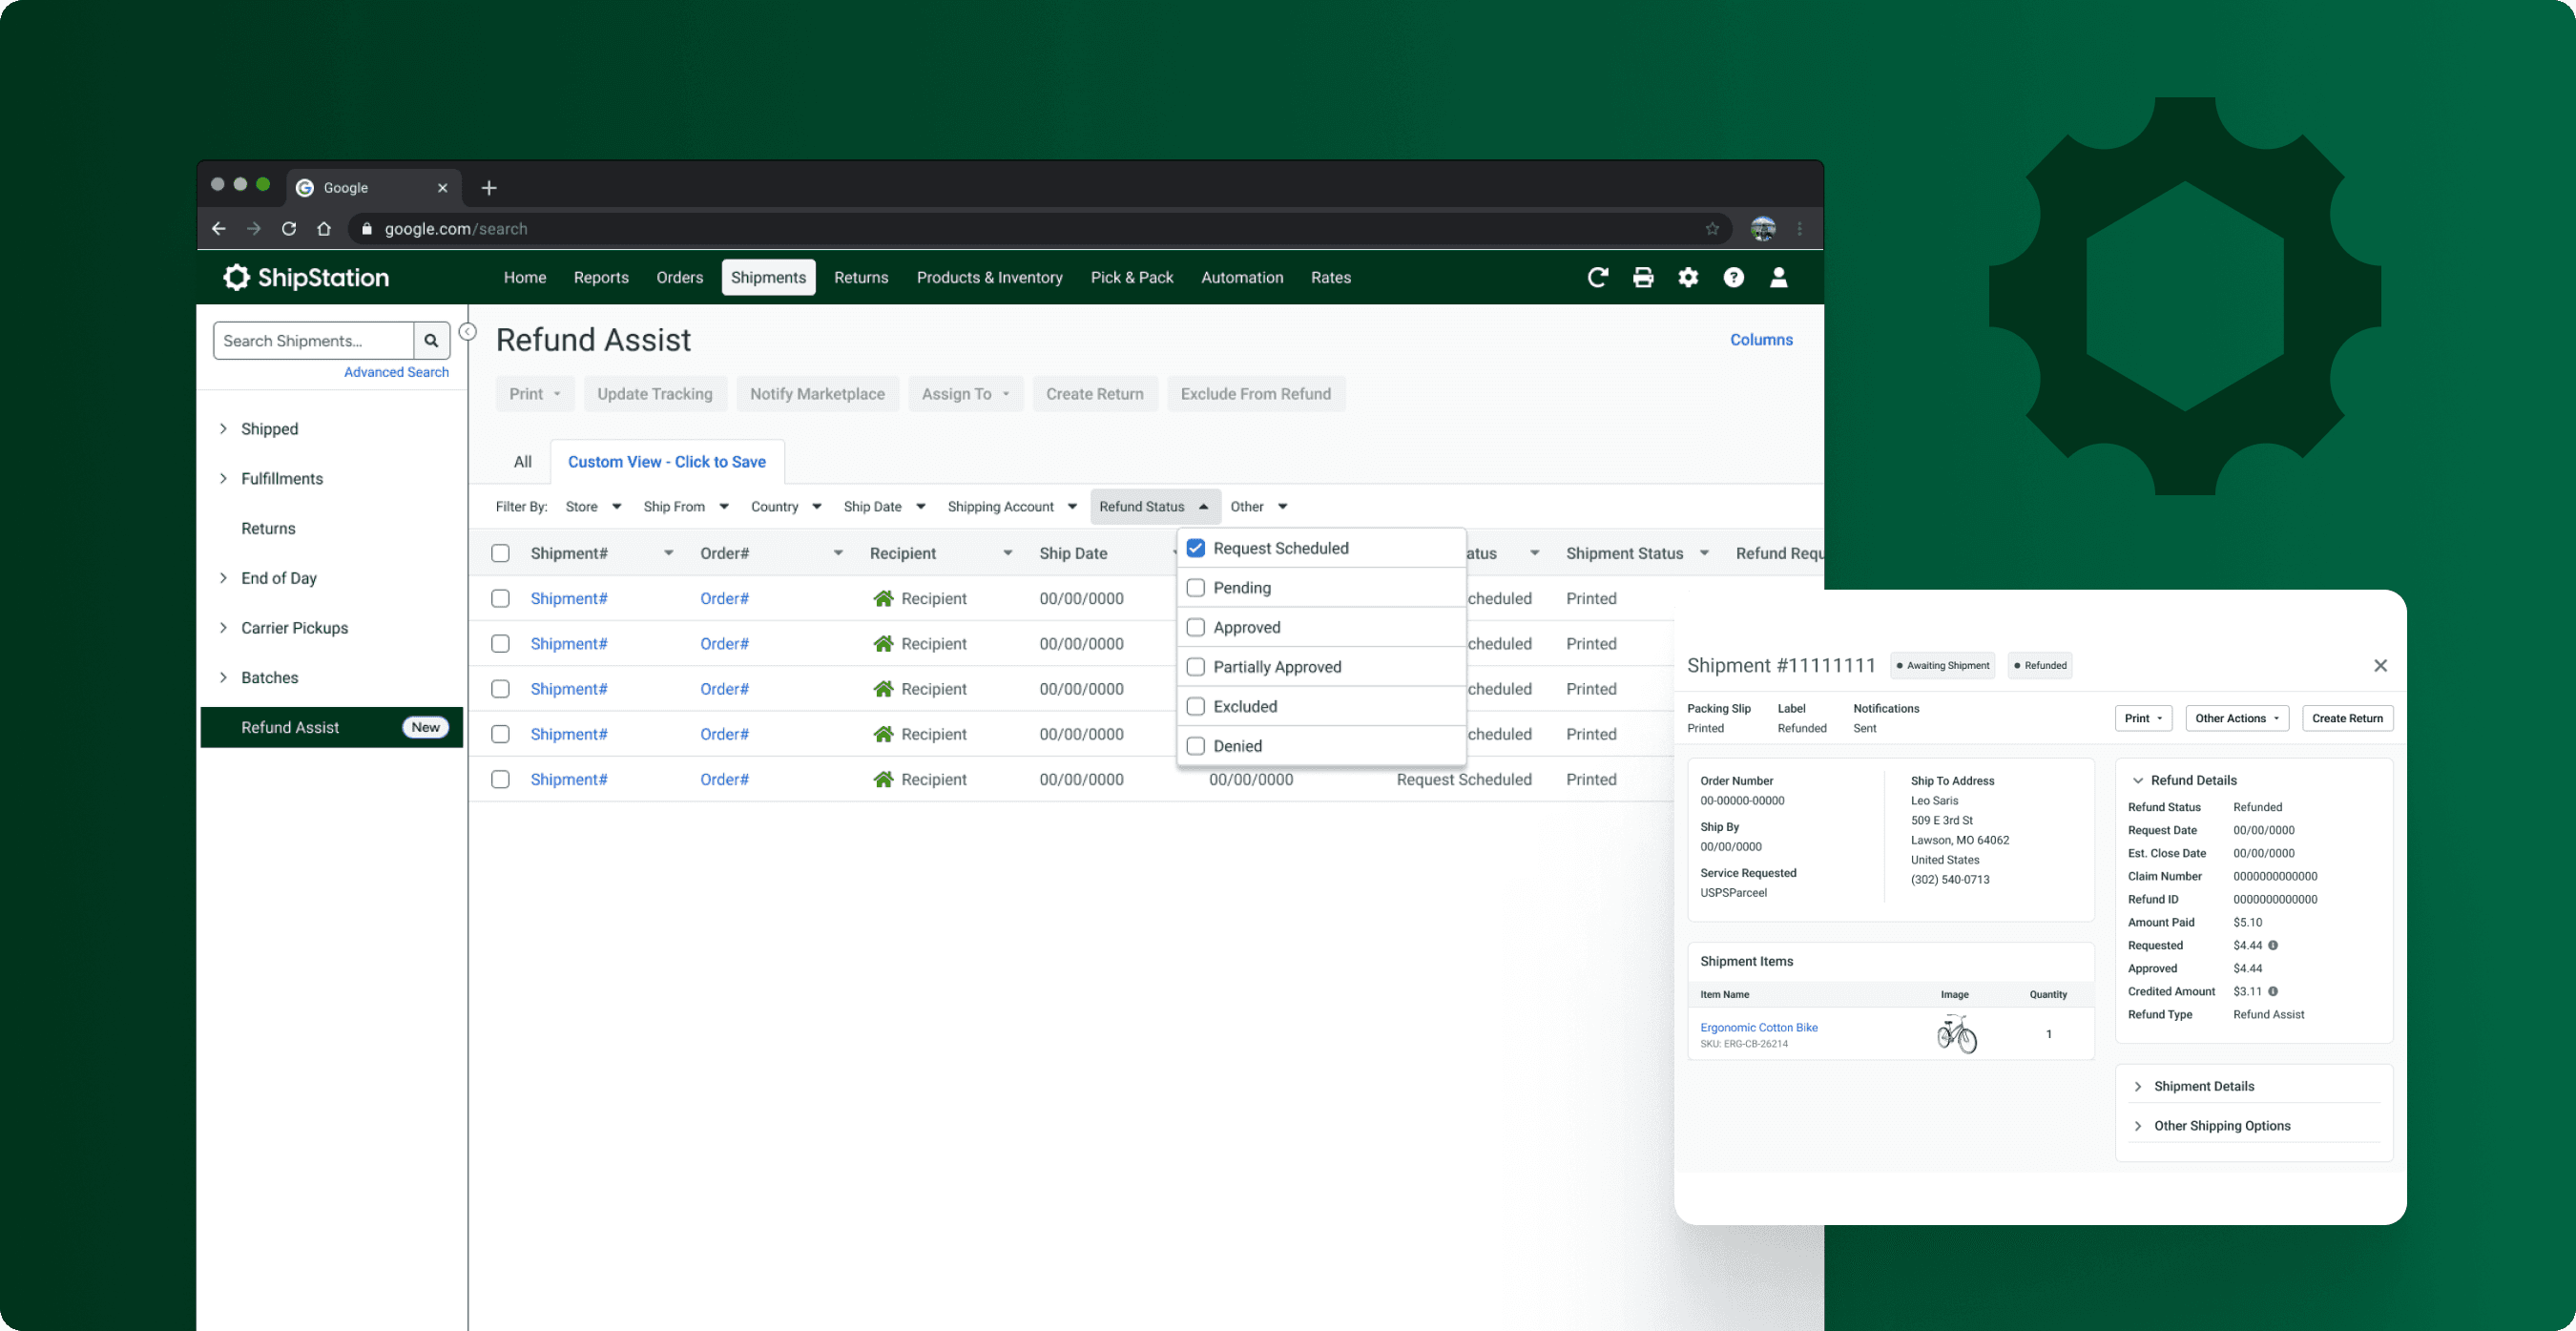
Task: Click the Advanced Search link
Action: coord(396,372)
